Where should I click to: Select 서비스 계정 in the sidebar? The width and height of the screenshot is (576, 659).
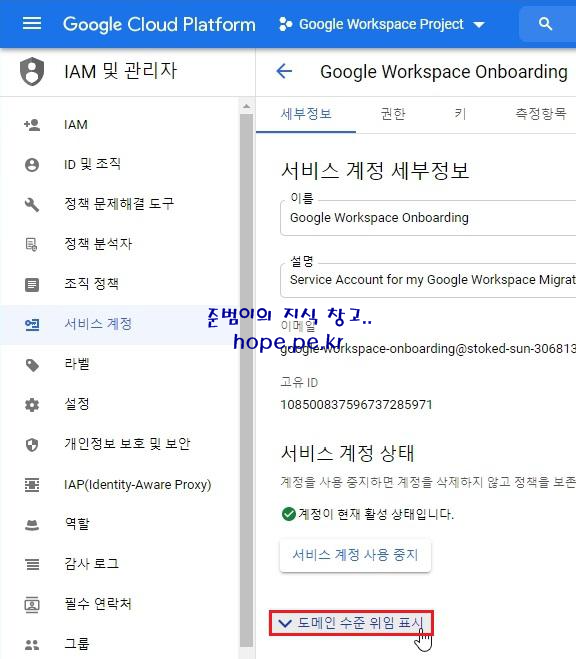click(120, 324)
